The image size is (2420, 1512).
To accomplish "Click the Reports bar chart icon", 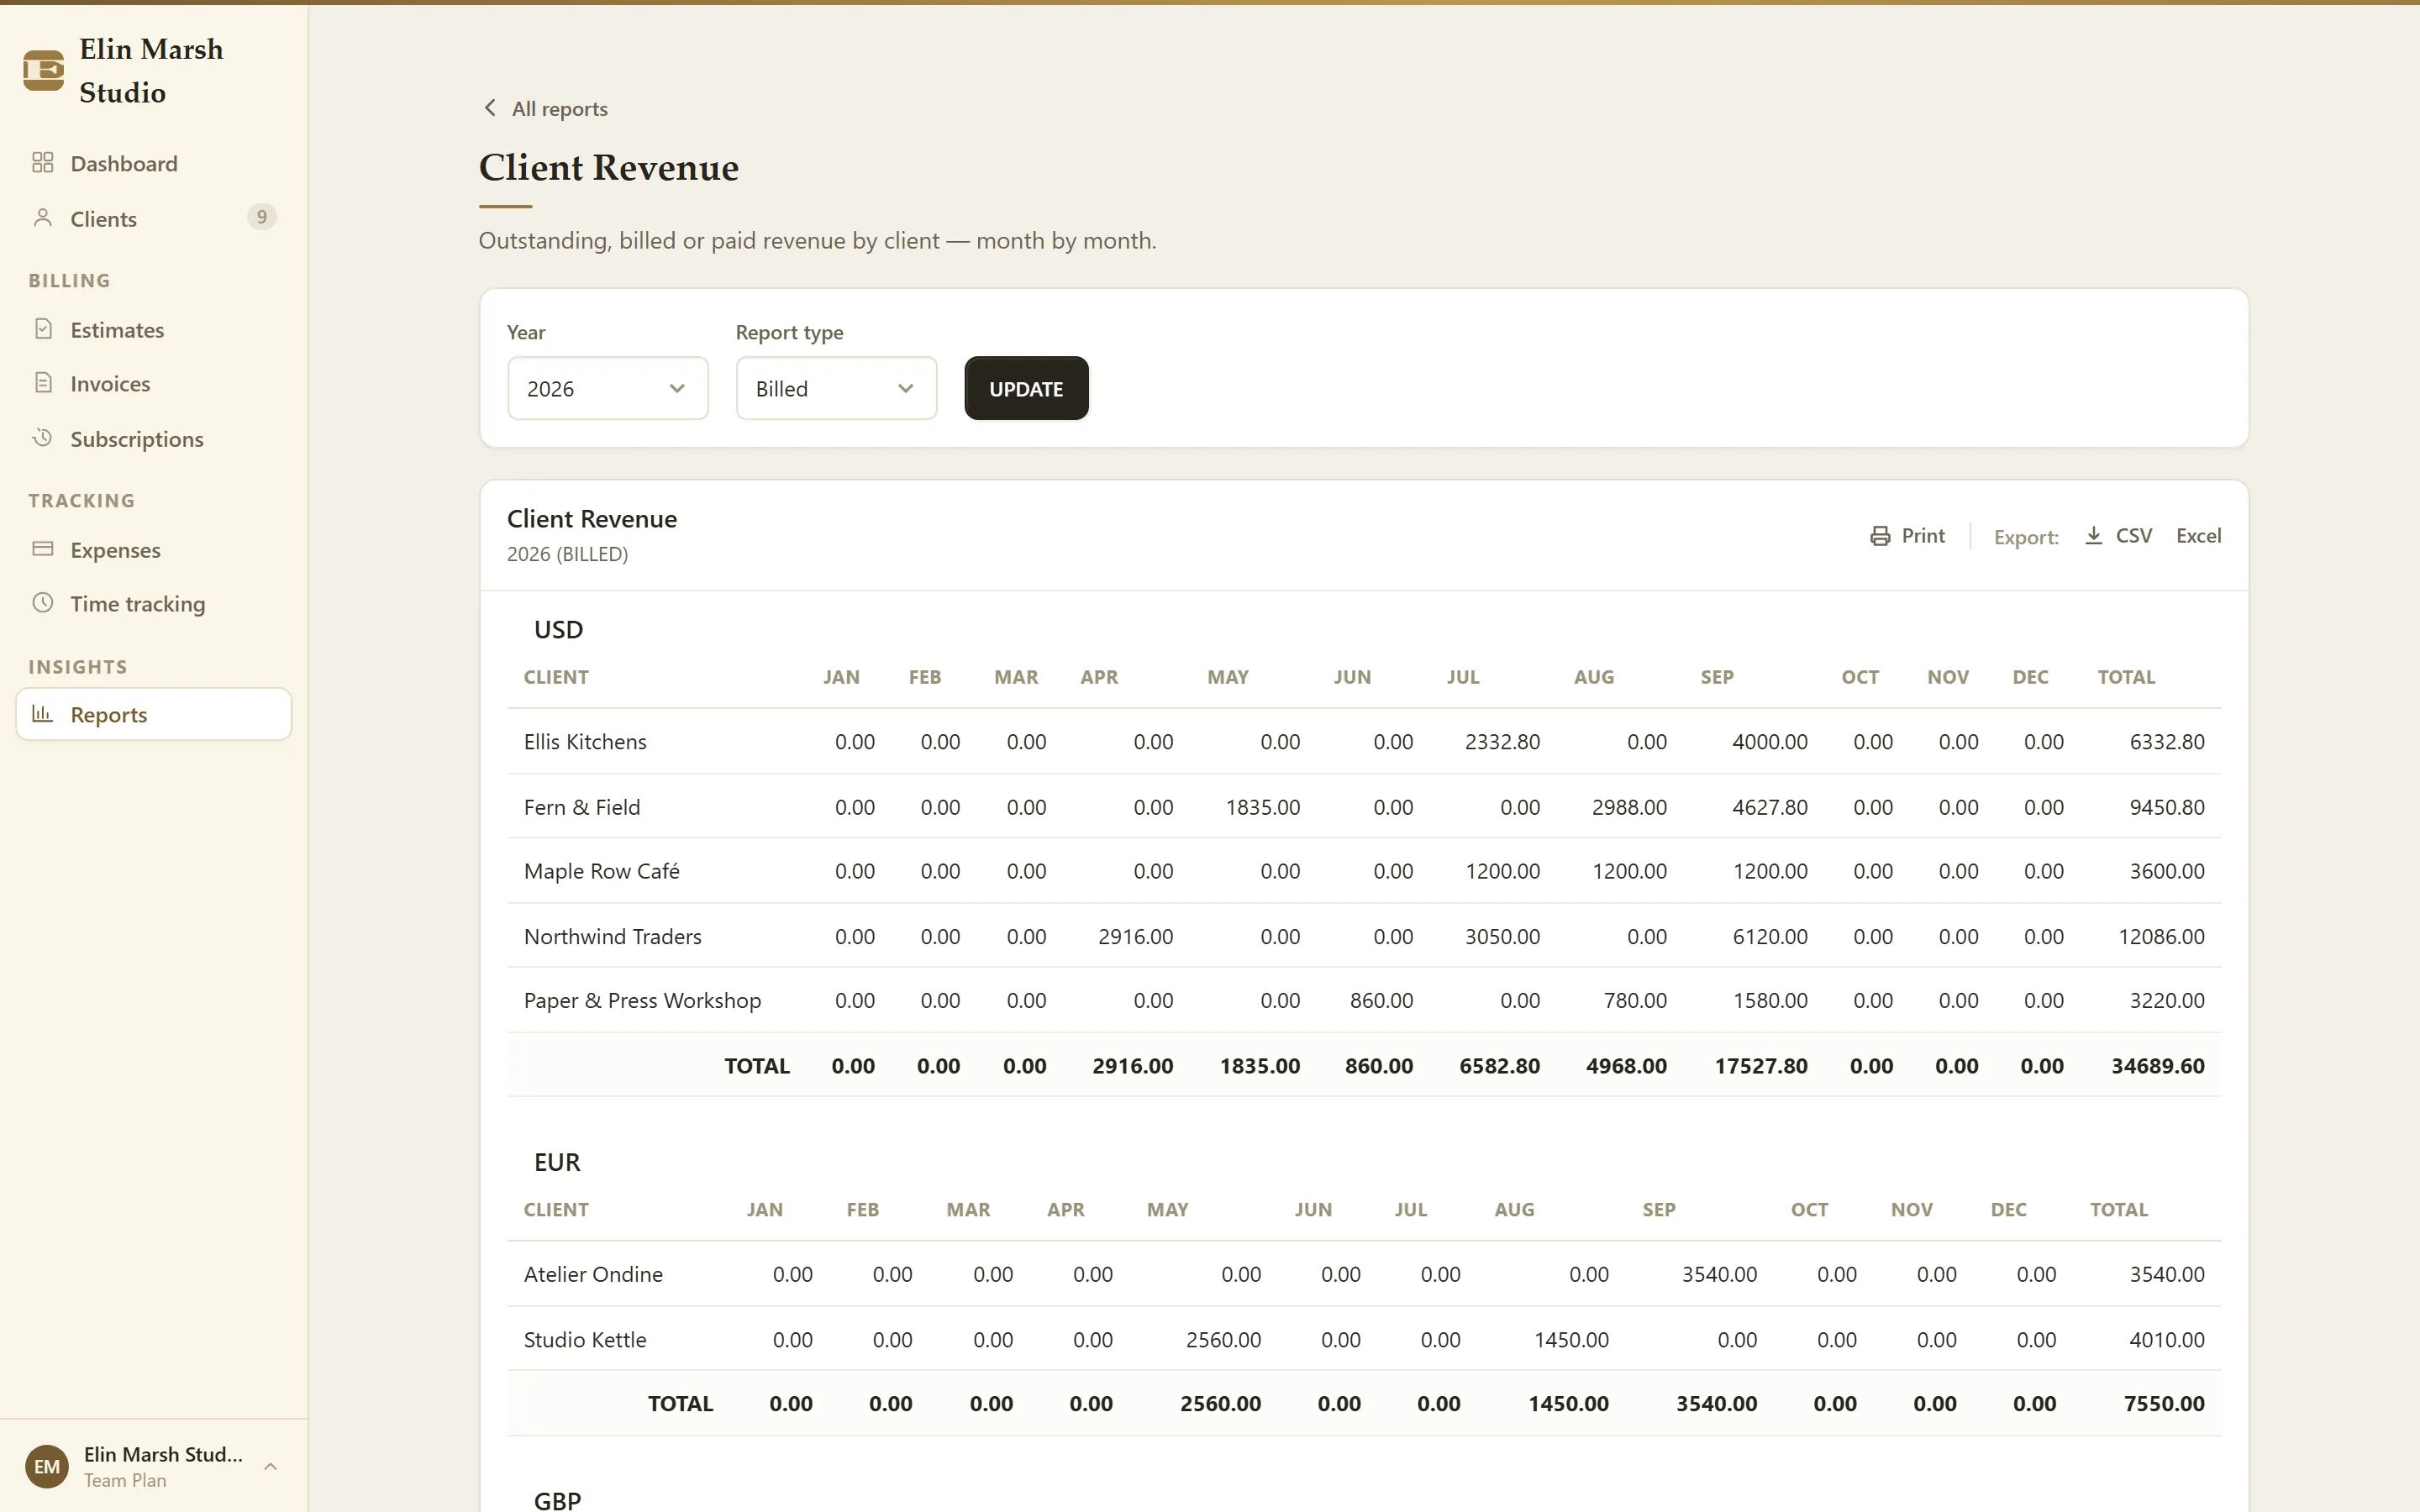I will [42, 714].
